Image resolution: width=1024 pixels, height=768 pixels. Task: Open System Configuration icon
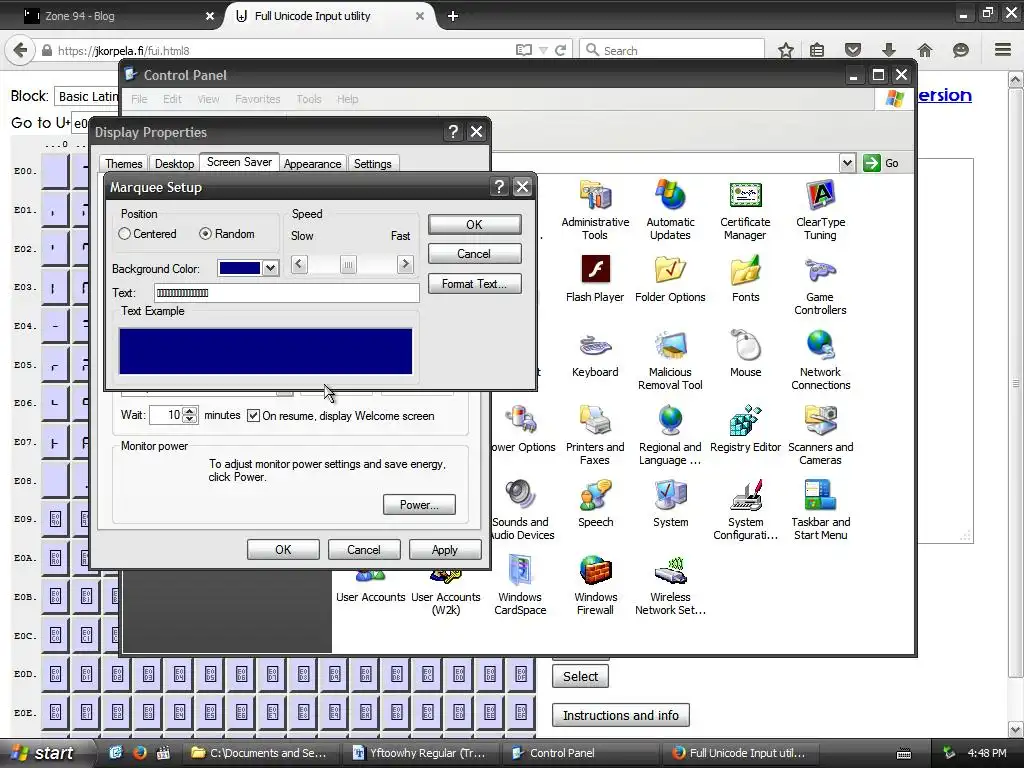pyautogui.click(x=745, y=511)
